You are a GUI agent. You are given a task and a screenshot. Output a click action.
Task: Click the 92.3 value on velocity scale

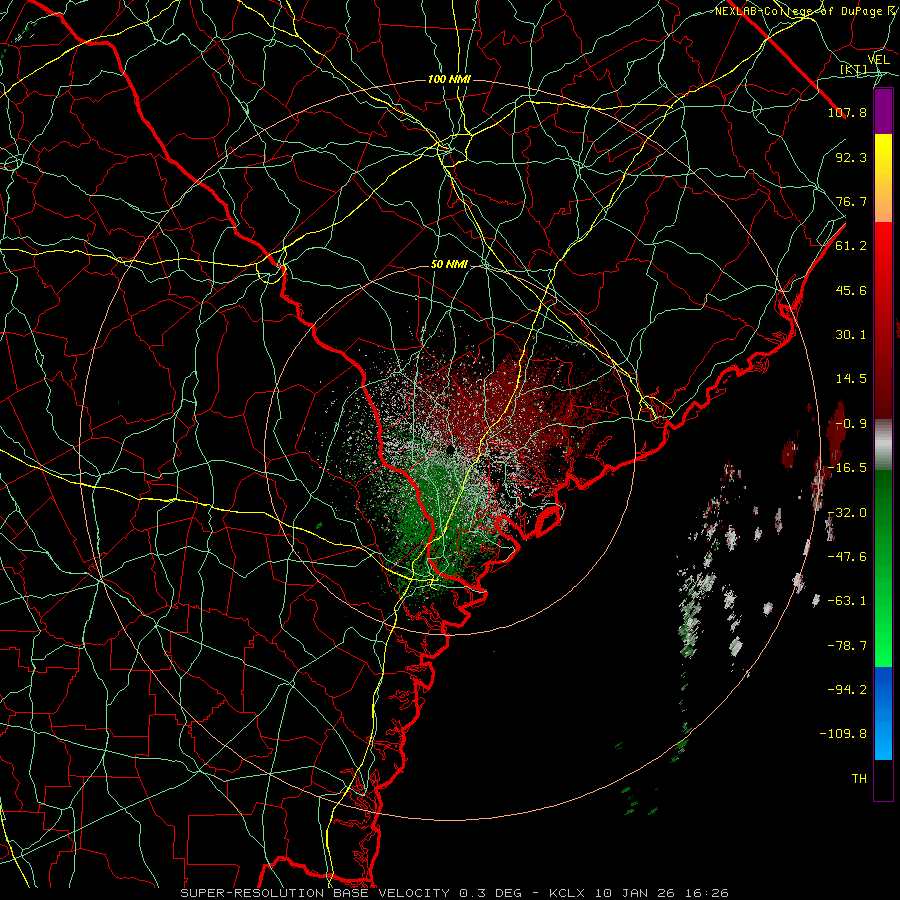pos(851,157)
